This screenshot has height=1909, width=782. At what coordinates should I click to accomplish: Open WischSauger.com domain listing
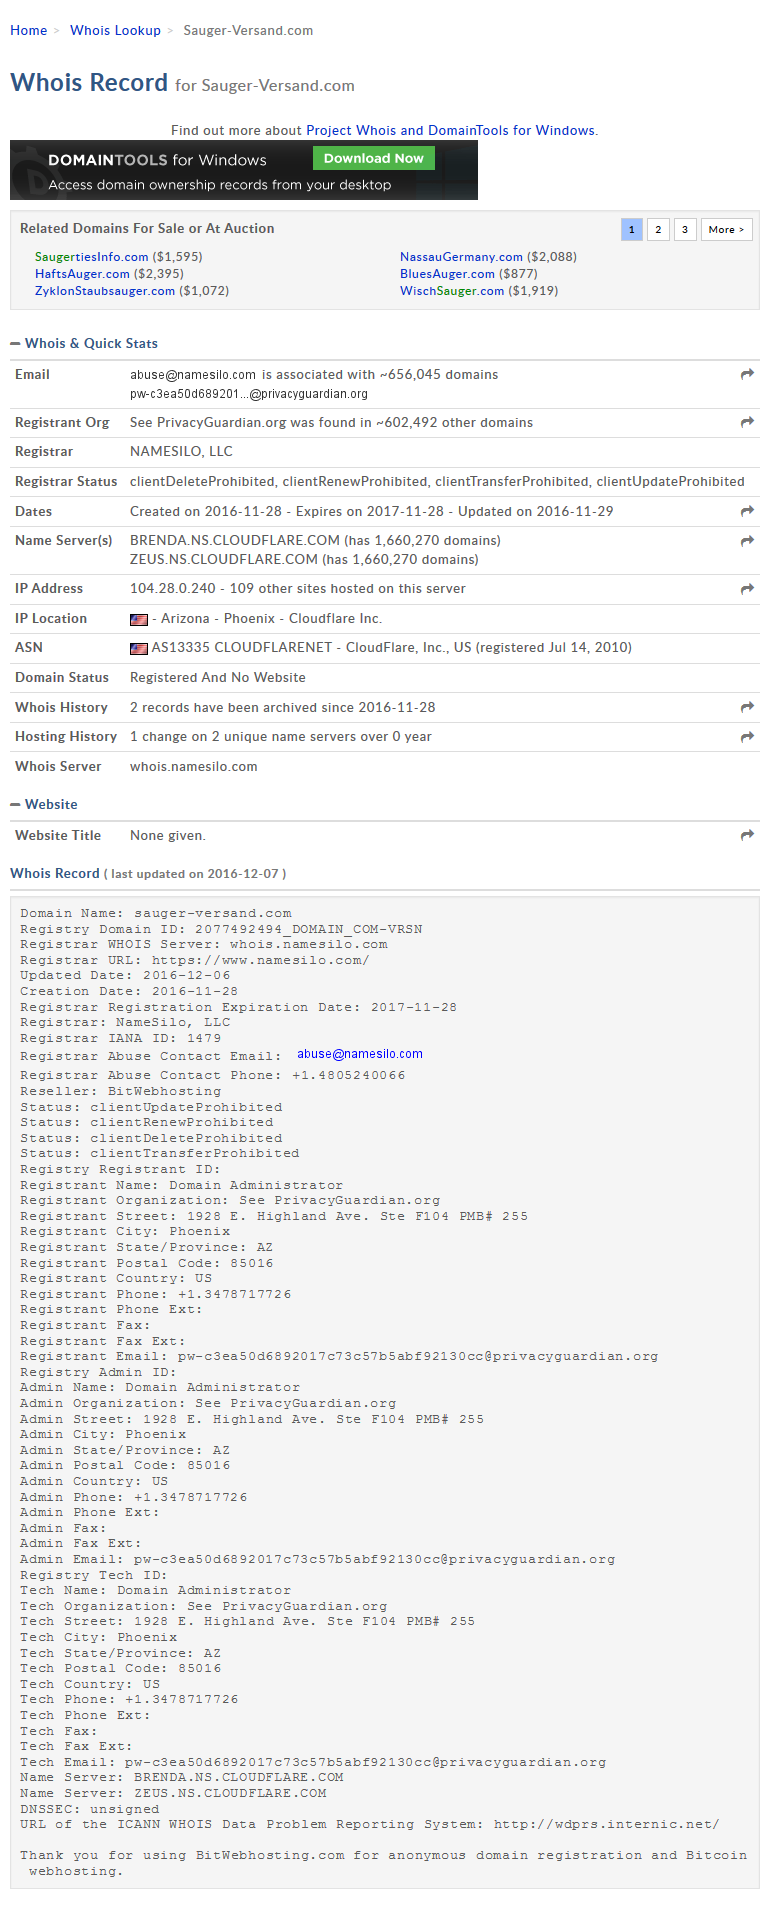coord(452,291)
